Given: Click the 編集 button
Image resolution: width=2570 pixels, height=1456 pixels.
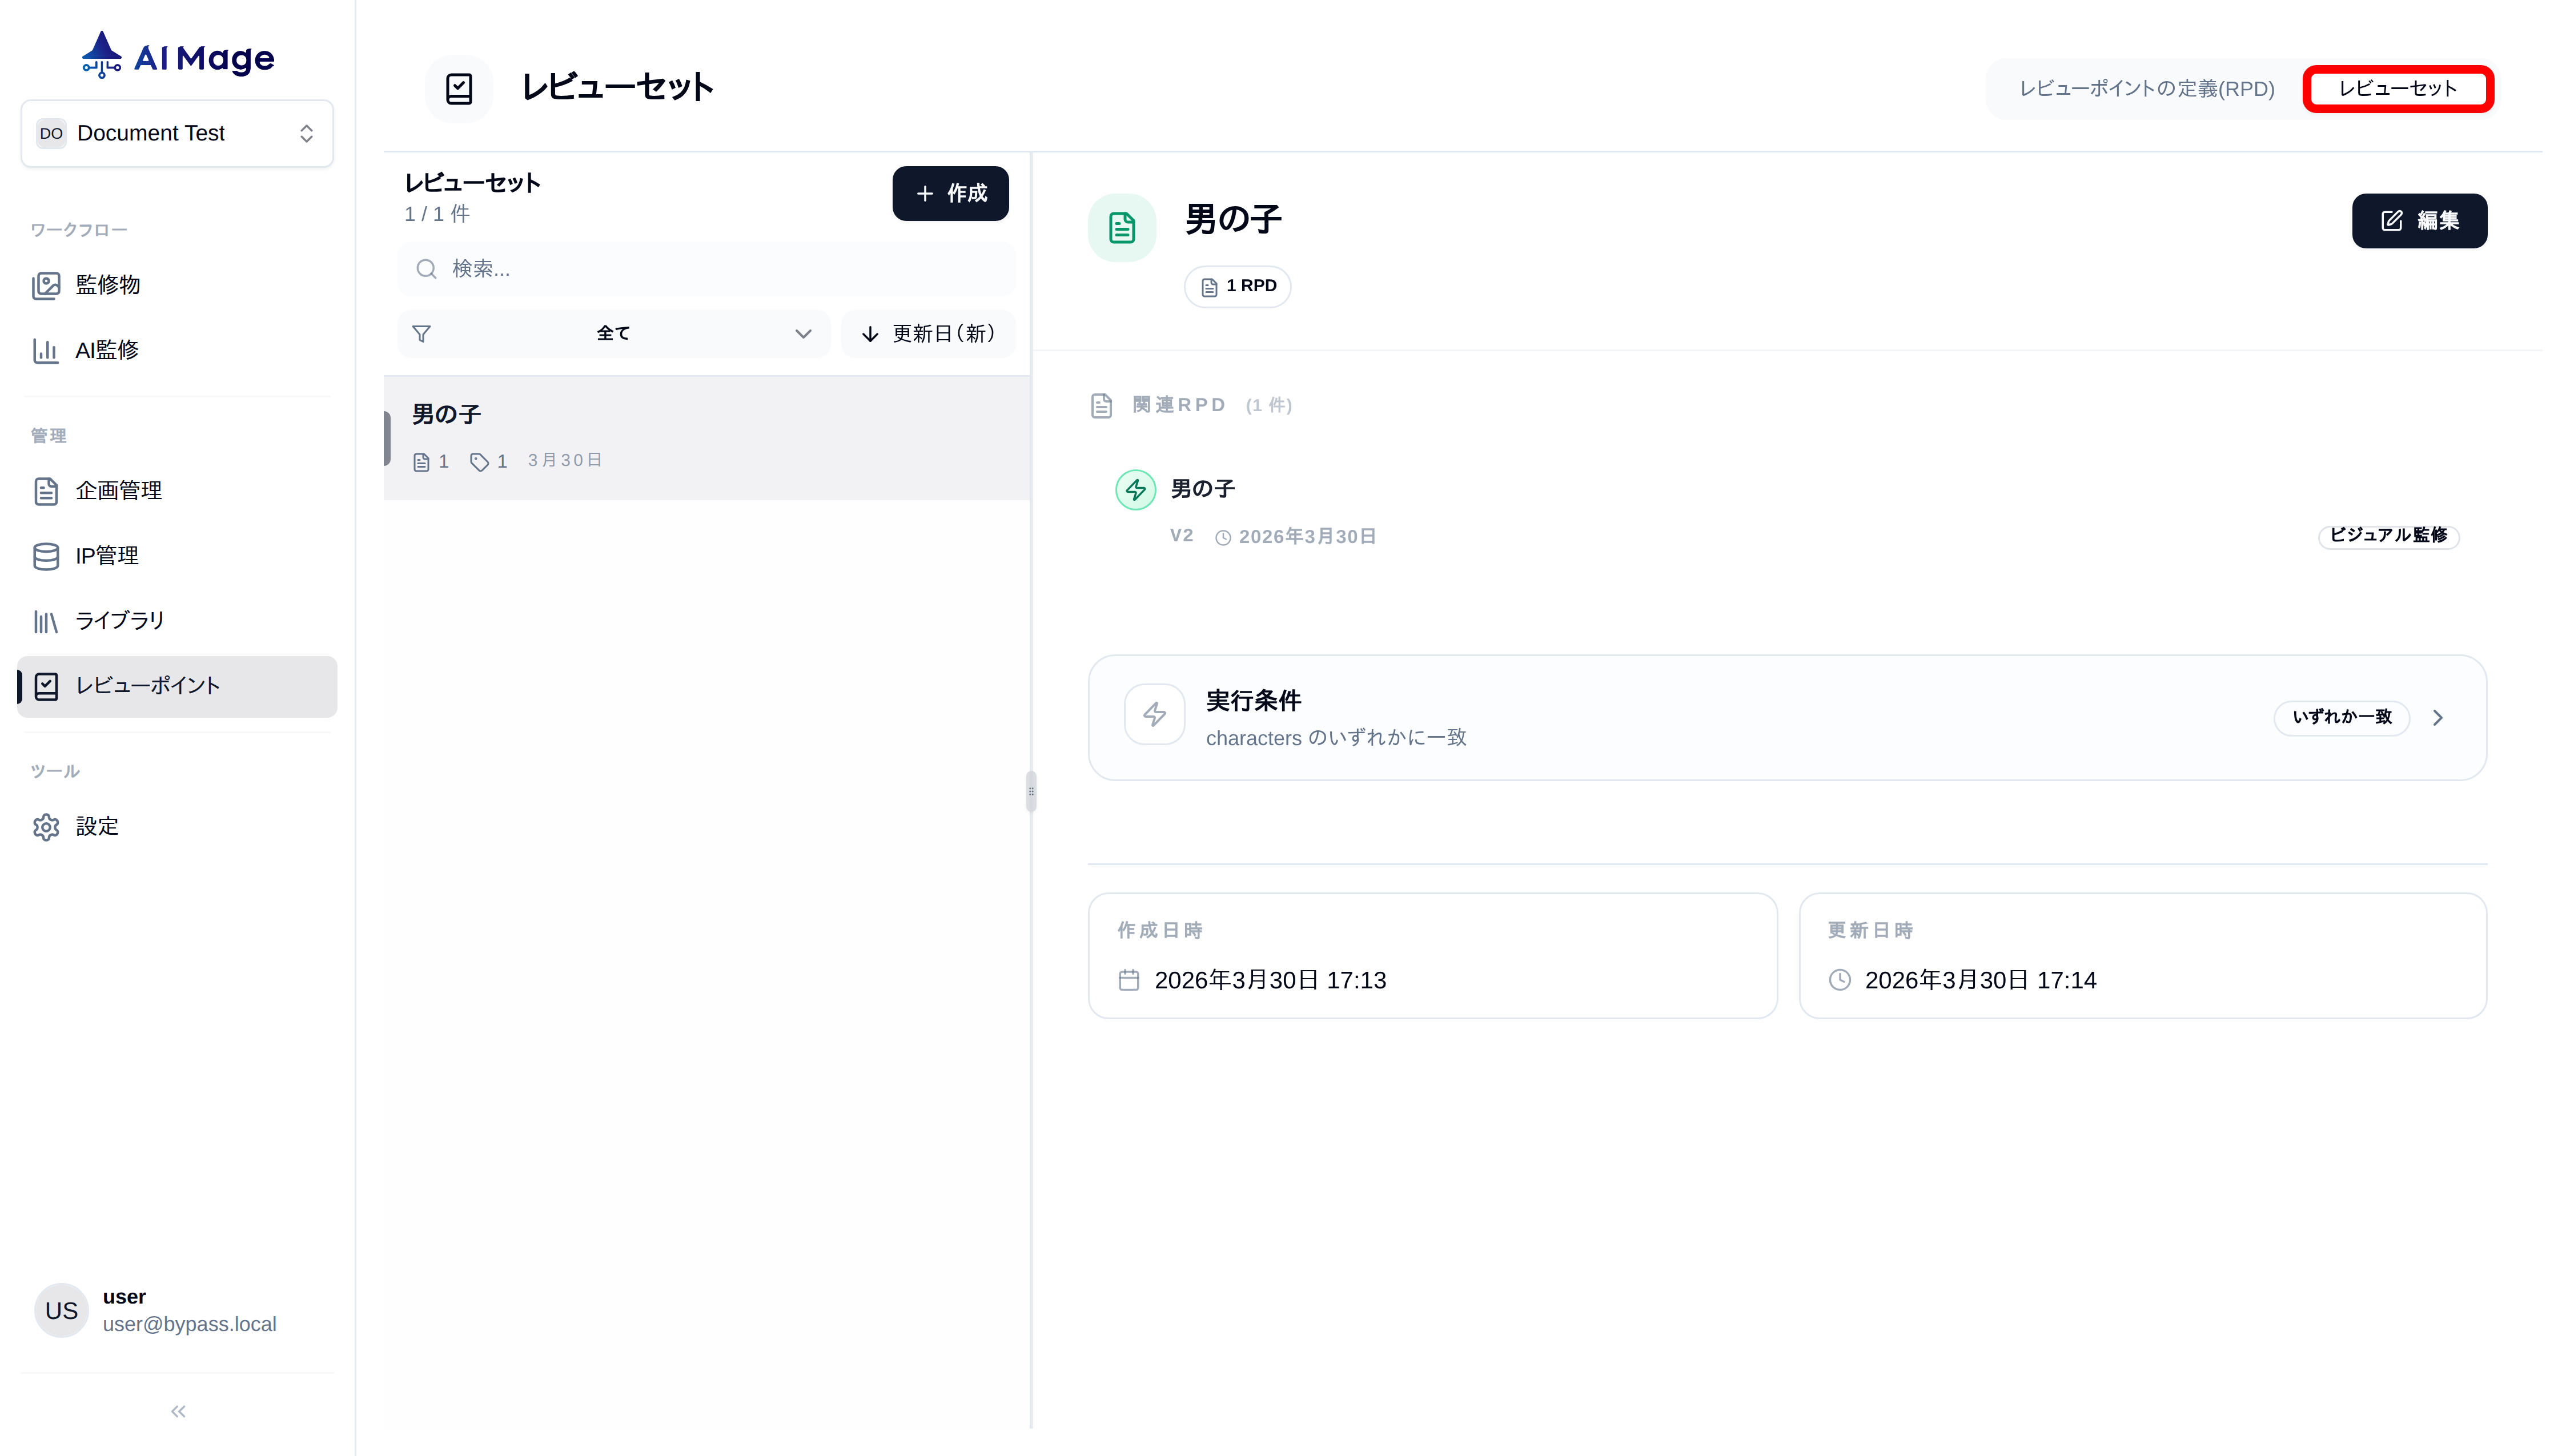Looking at the screenshot, I should (2420, 221).
